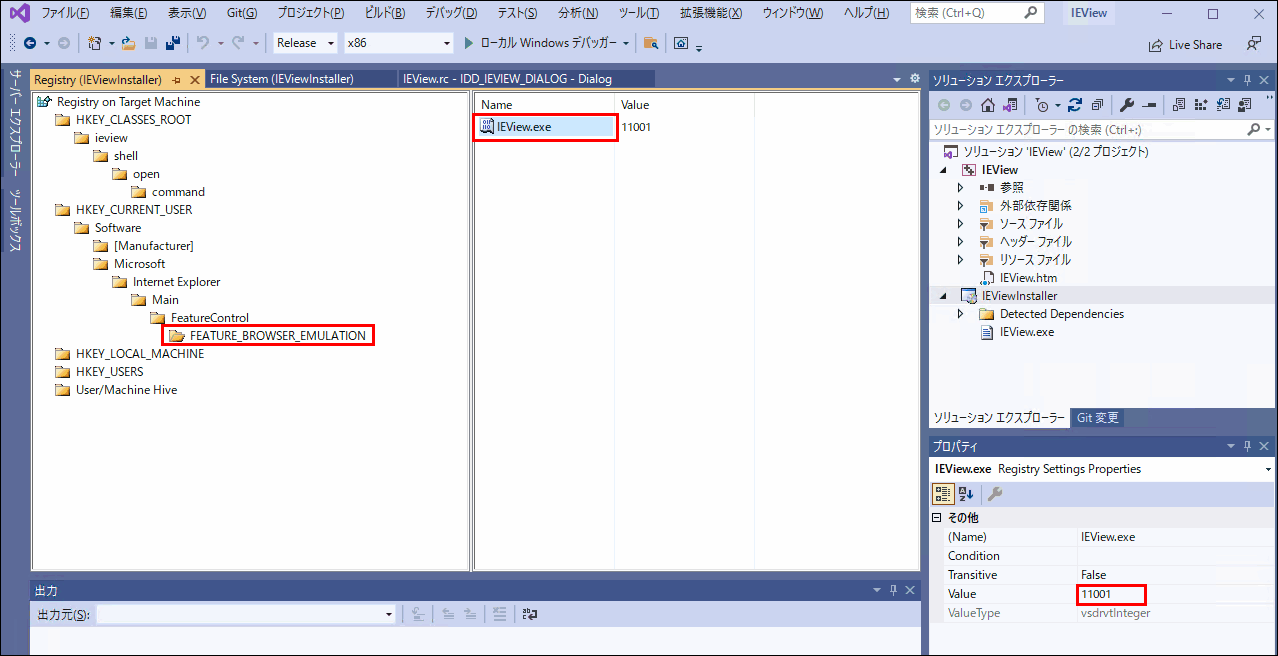Image resolution: width=1278 pixels, height=656 pixels.
Task: Open Registry Editor icon in Solution Explorer
Action: [1201, 105]
